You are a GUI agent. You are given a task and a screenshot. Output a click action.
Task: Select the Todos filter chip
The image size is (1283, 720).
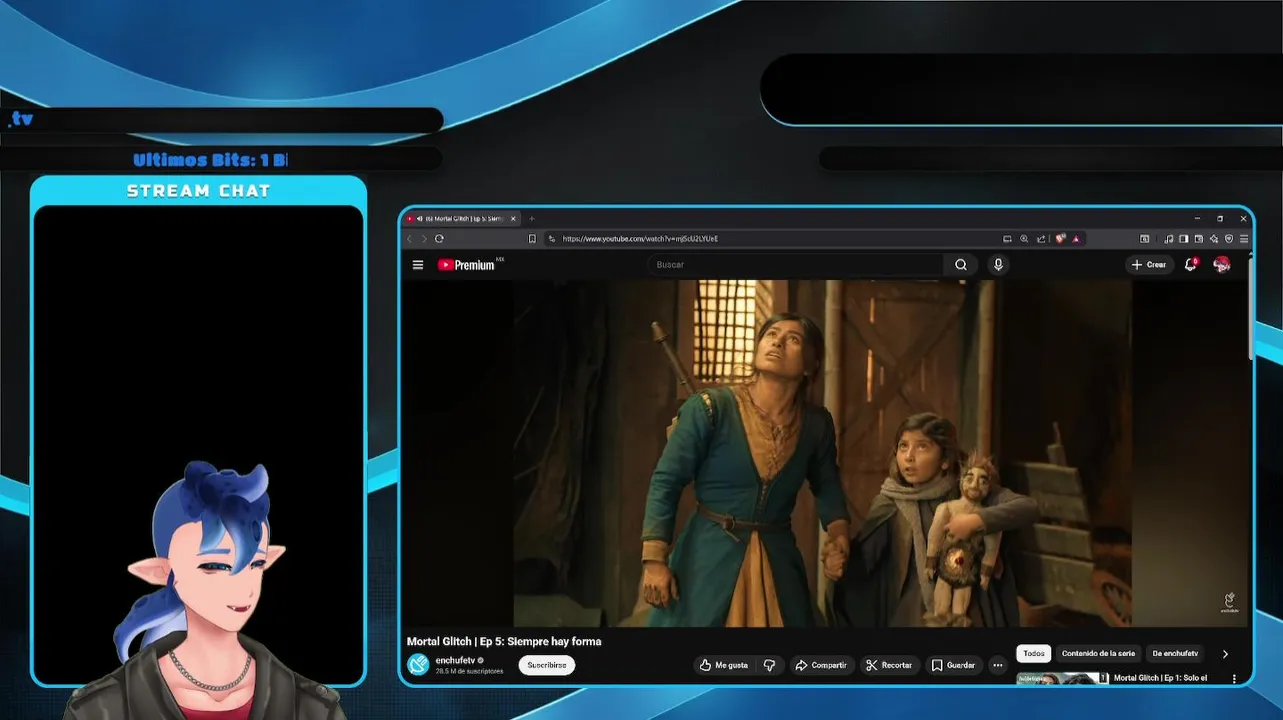click(x=1034, y=653)
